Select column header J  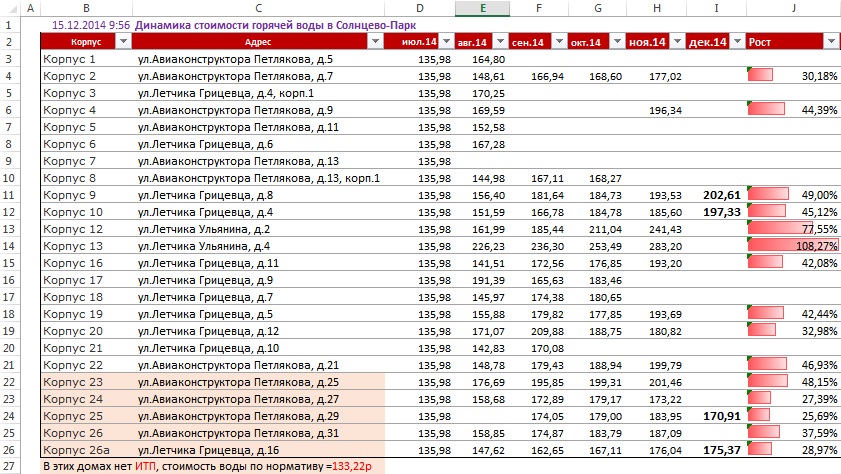(793, 8)
